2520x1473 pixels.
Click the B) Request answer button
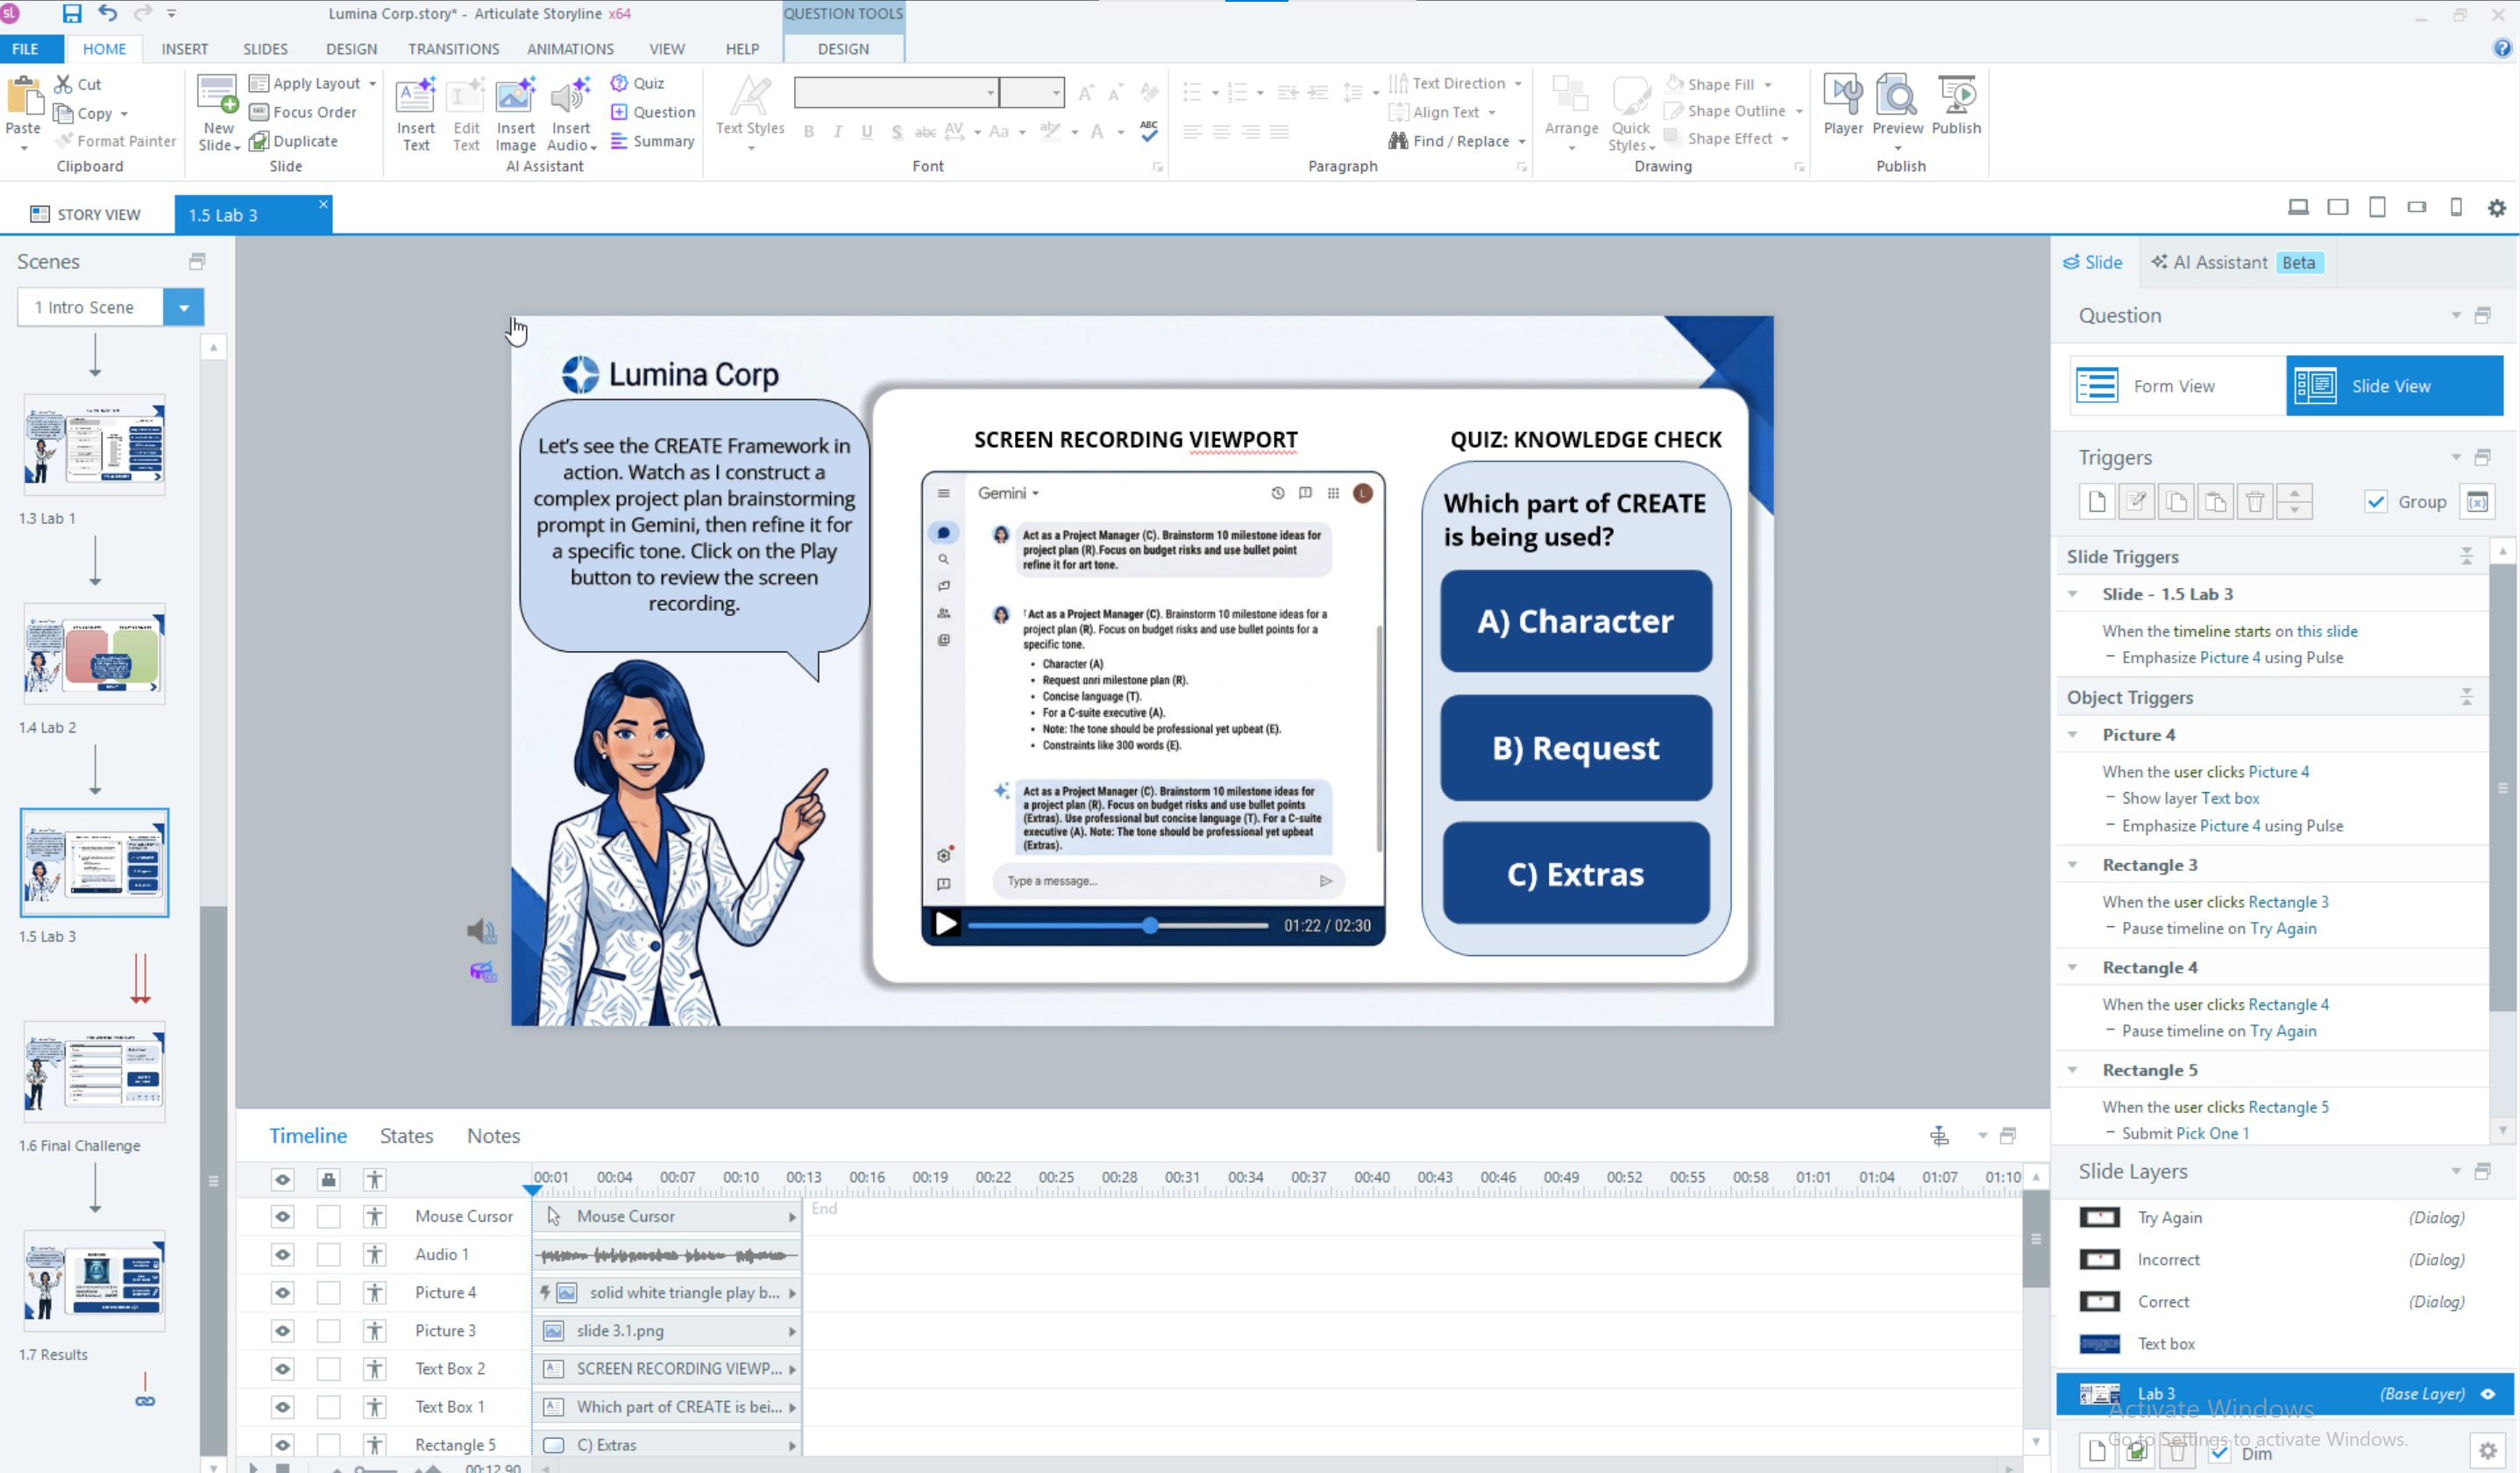[1575, 747]
